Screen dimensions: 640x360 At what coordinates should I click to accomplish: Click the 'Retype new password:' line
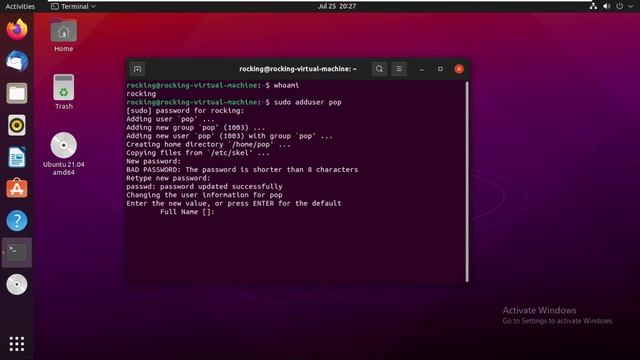click(168, 178)
